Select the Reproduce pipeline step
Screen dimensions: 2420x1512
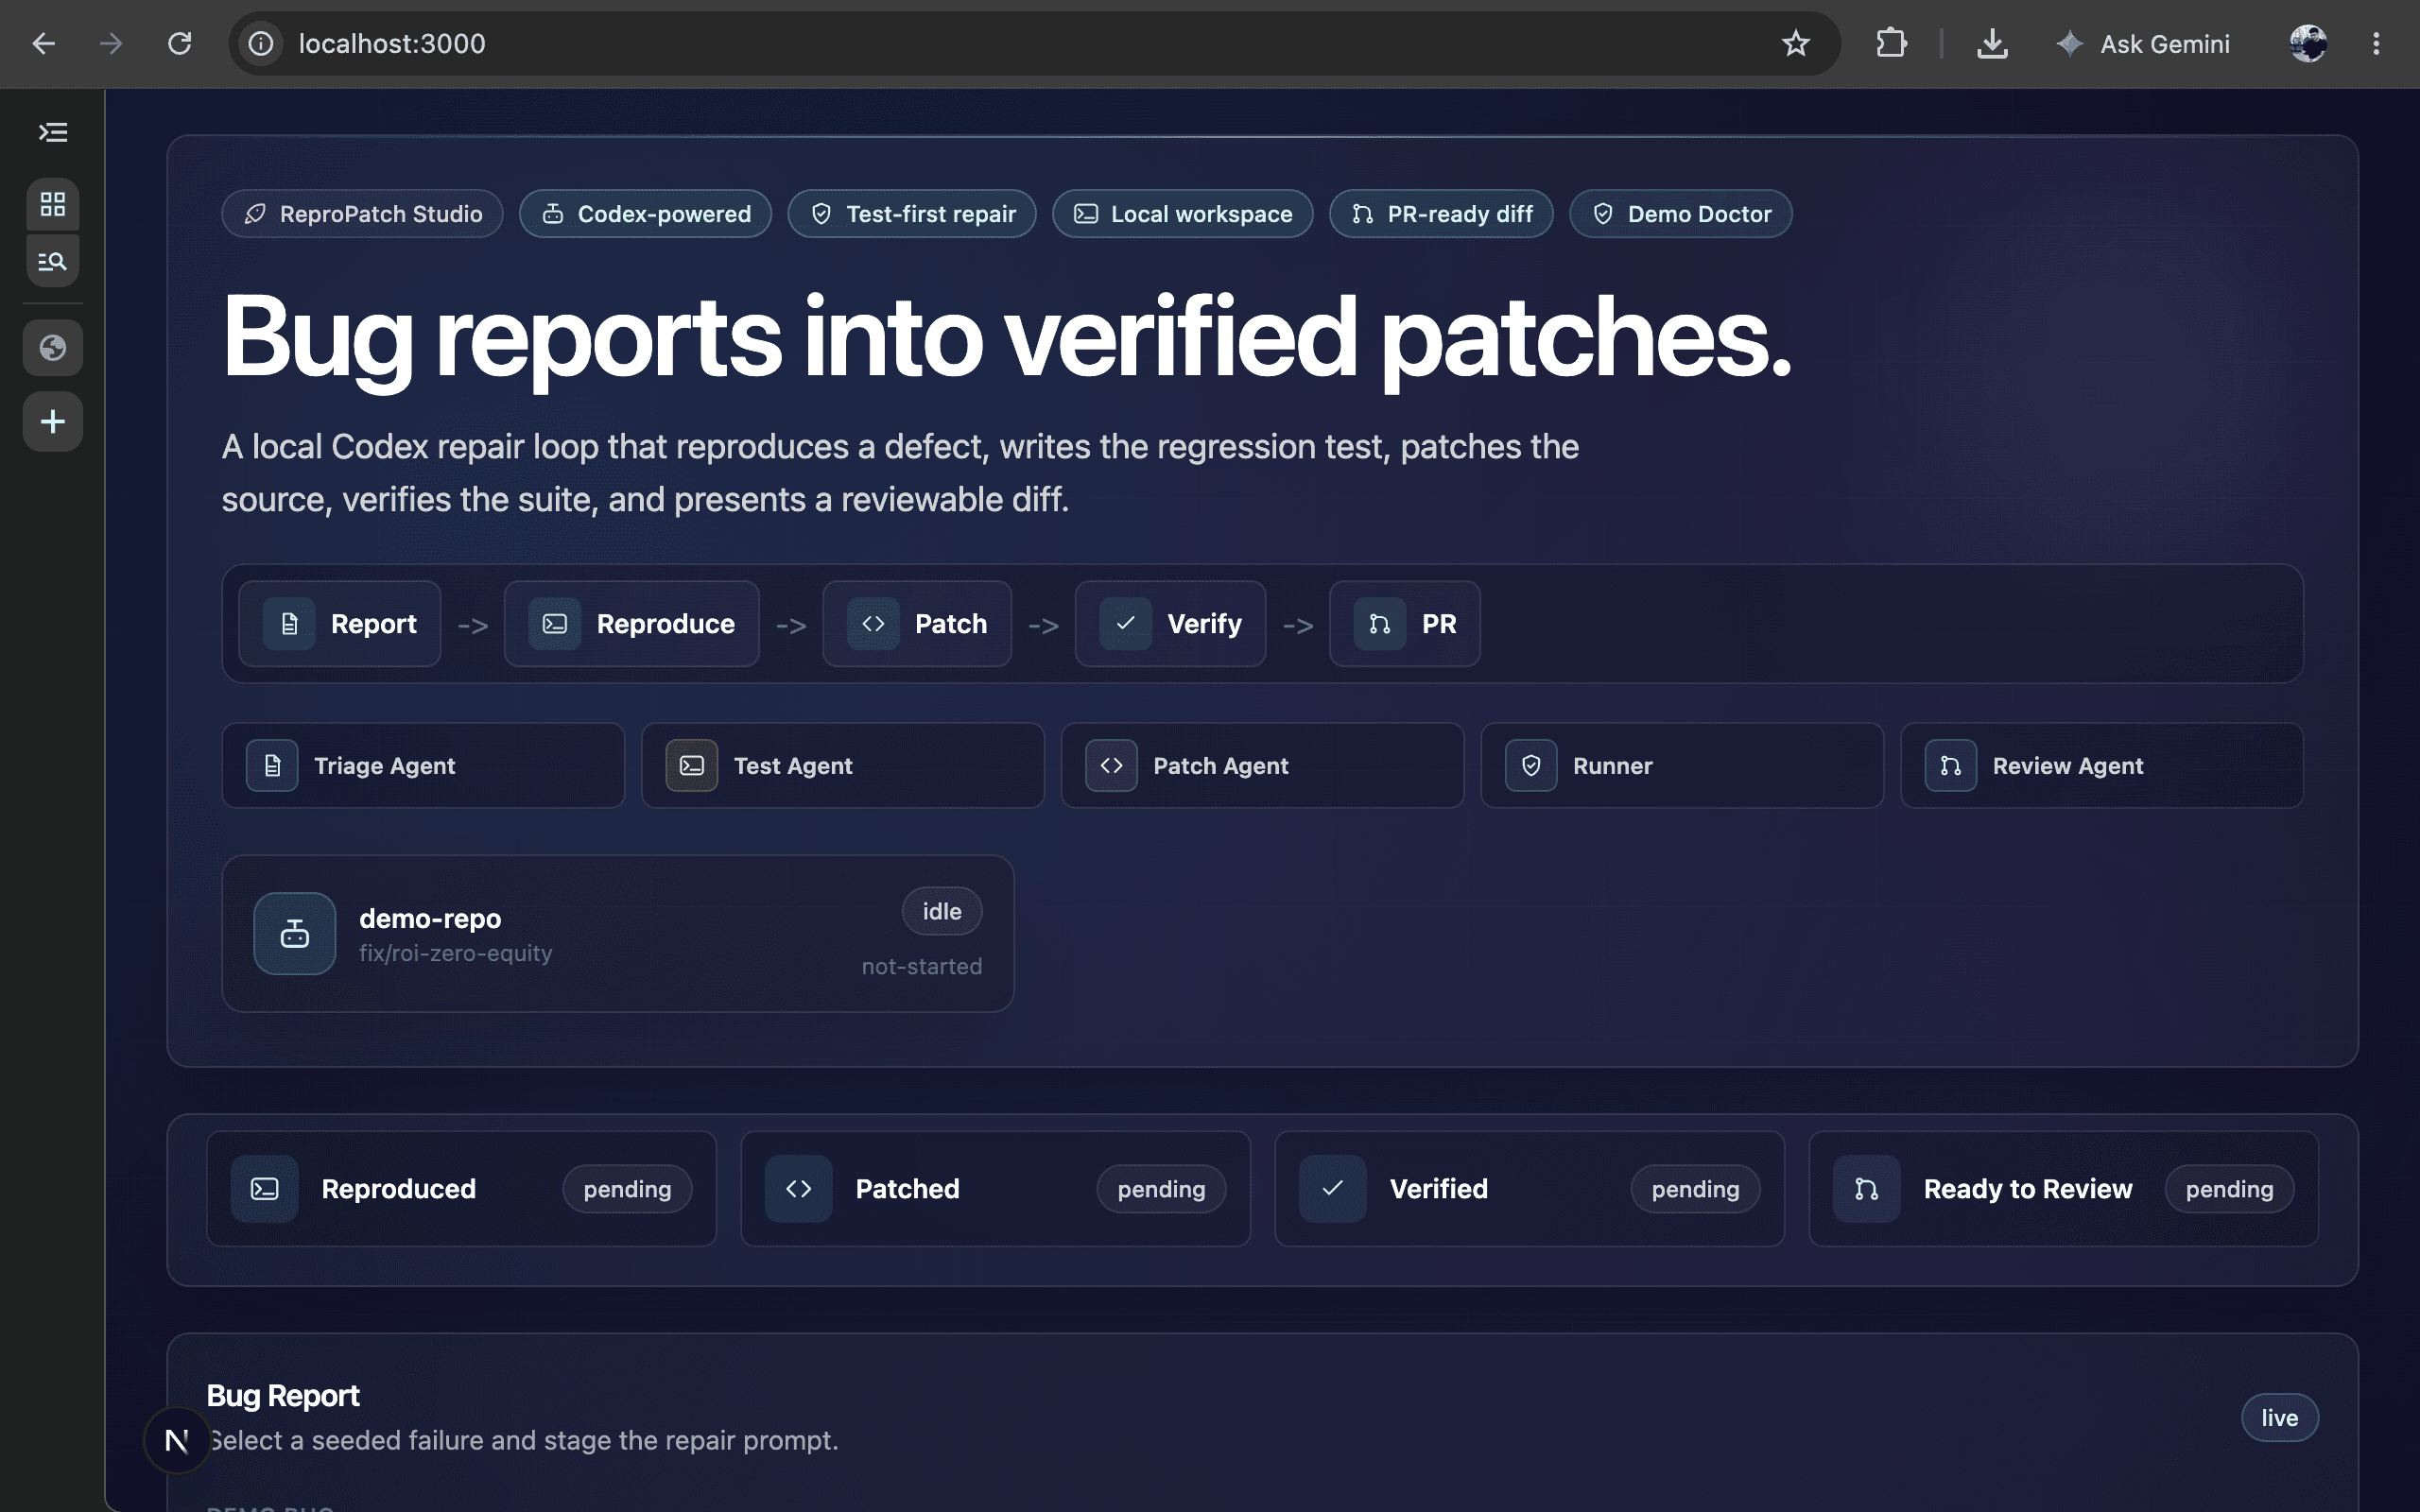(x=632, y=624)
